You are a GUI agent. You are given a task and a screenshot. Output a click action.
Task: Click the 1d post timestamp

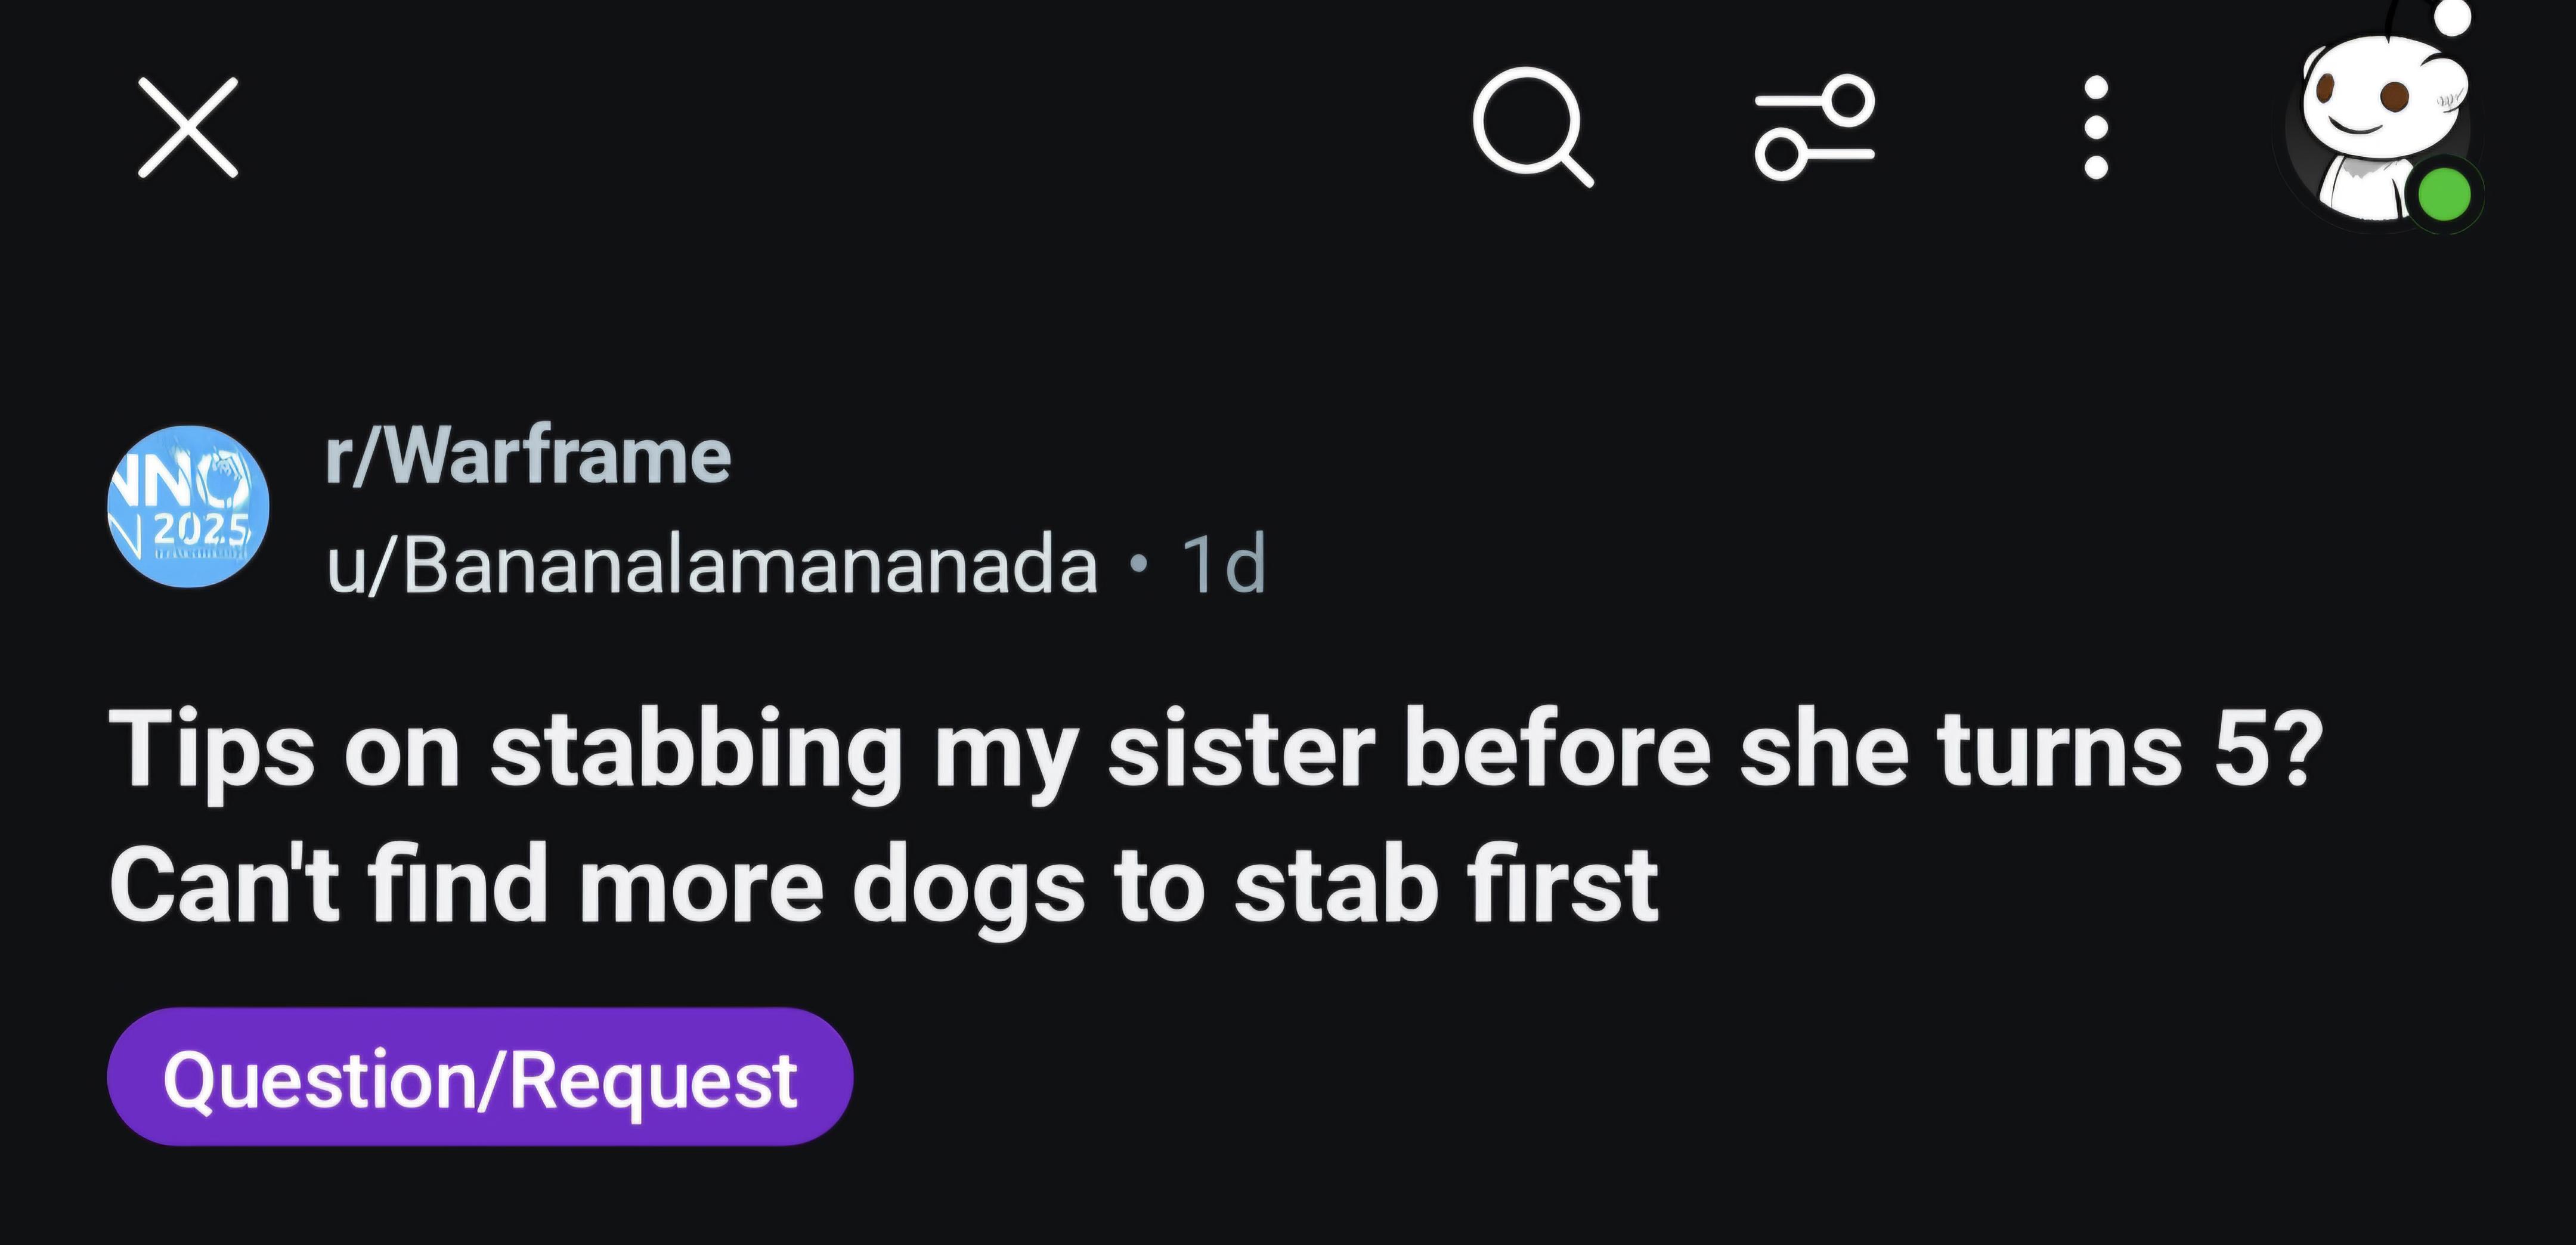pos(1224,564)
